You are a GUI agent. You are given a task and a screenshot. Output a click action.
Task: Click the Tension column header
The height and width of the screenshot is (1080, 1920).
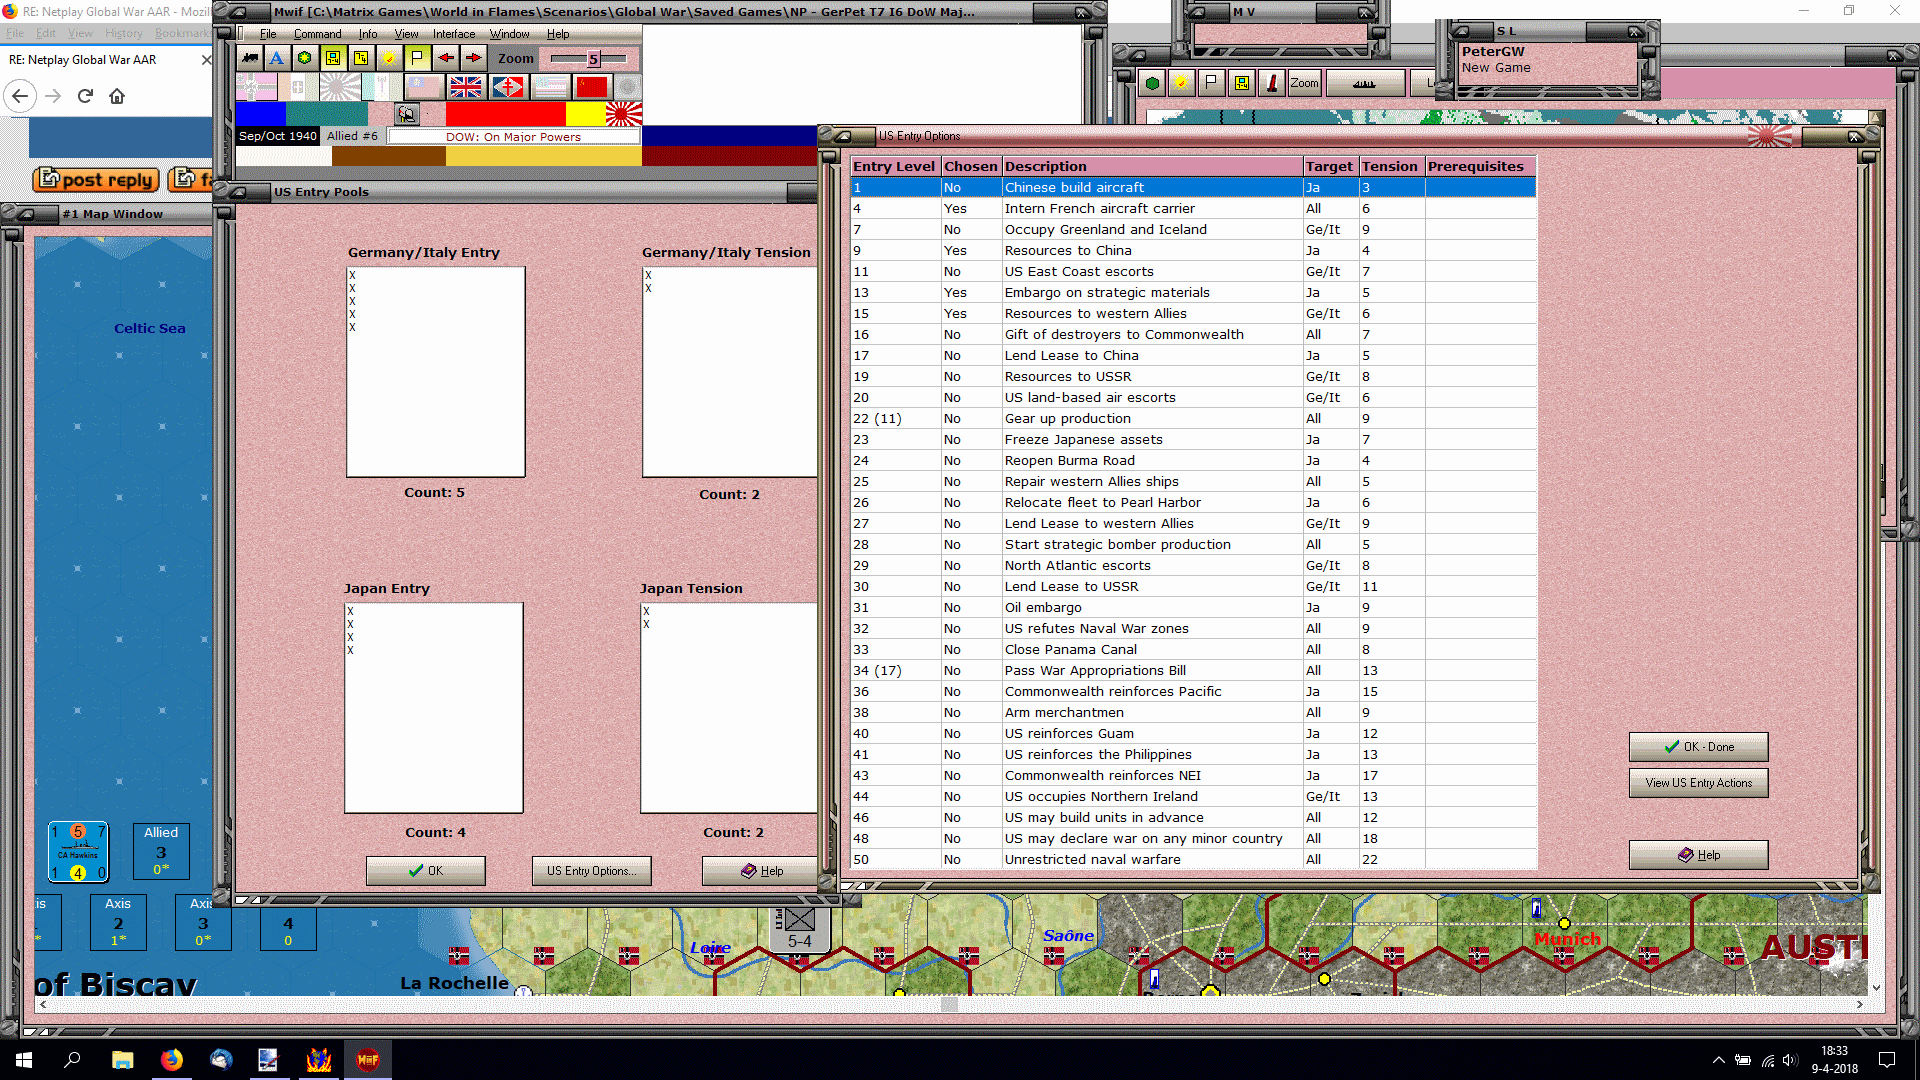(1390, 166)
